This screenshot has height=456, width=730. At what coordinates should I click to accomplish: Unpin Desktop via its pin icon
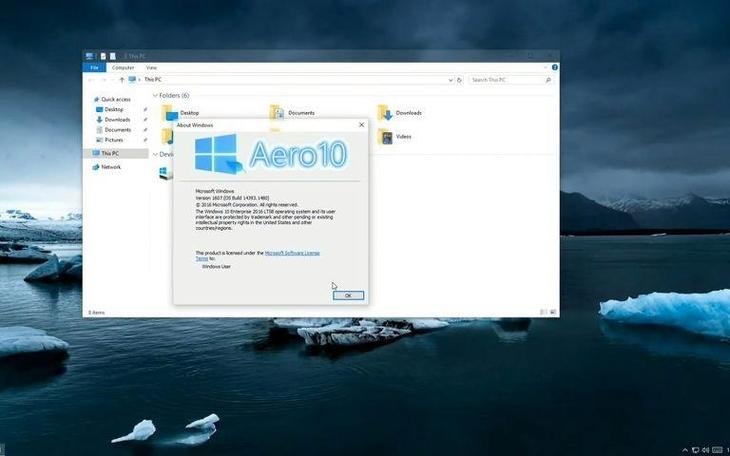[145, 109]
